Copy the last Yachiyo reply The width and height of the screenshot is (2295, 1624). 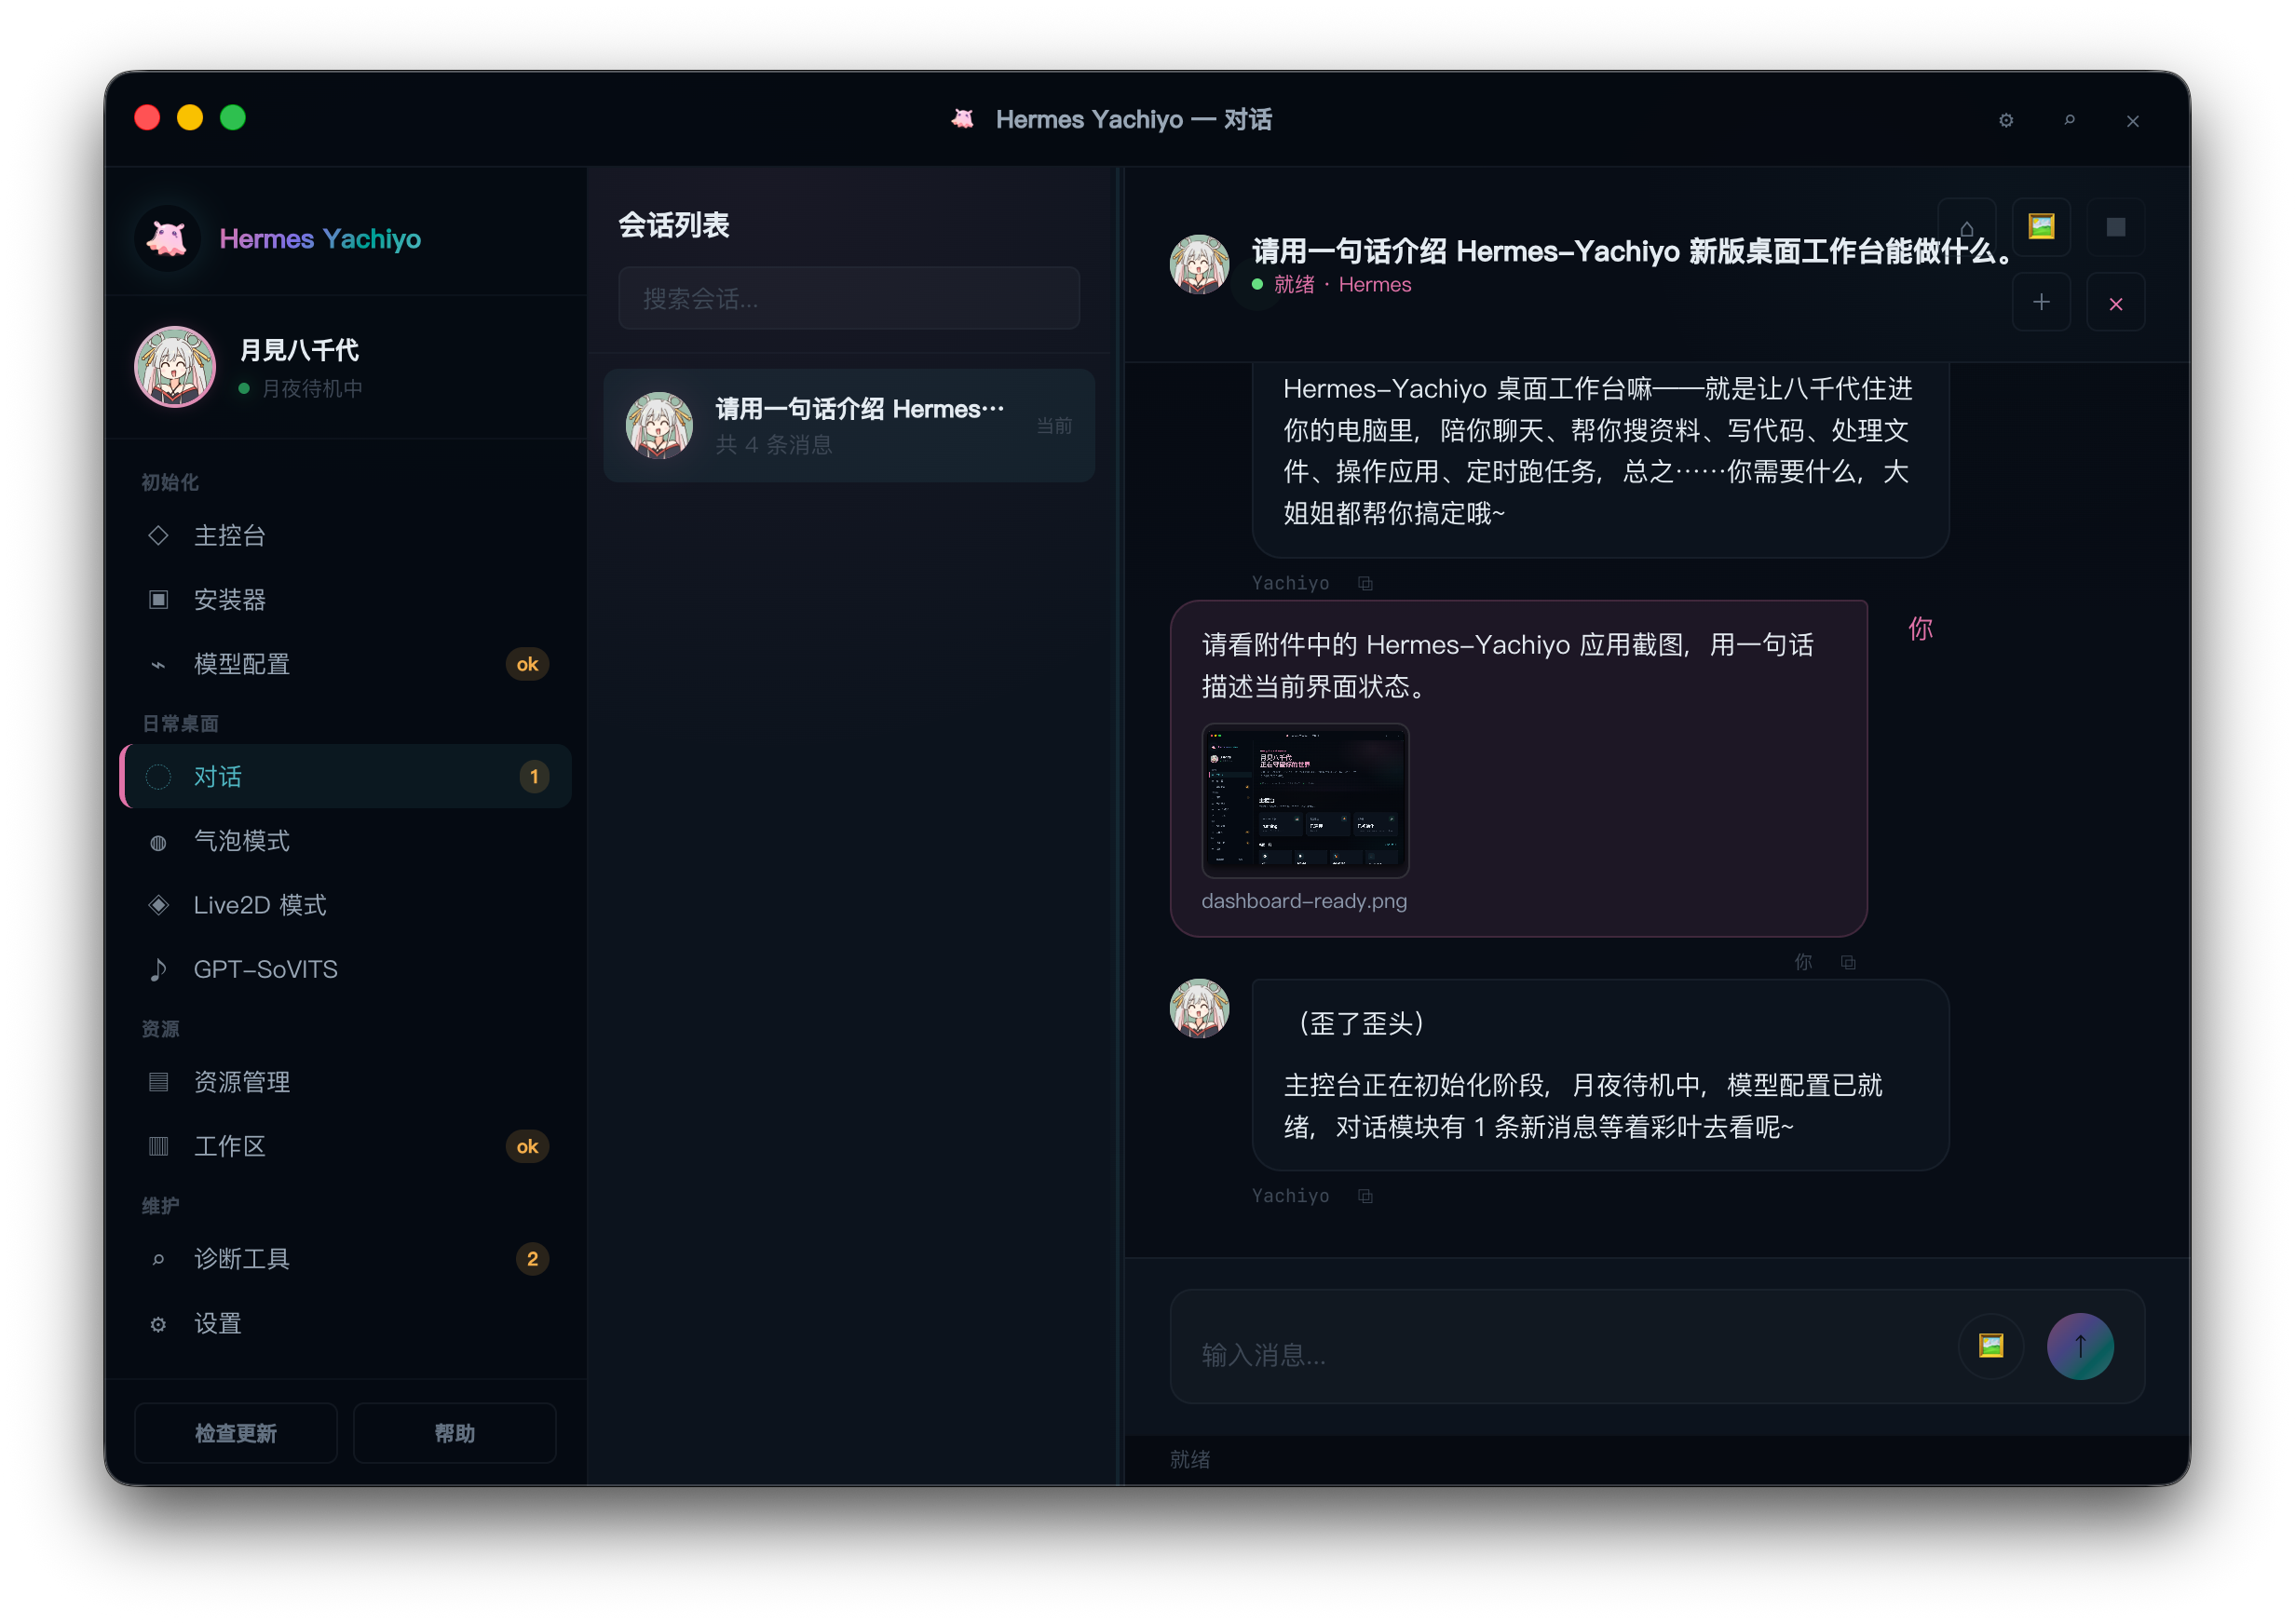[1365, 1196]
